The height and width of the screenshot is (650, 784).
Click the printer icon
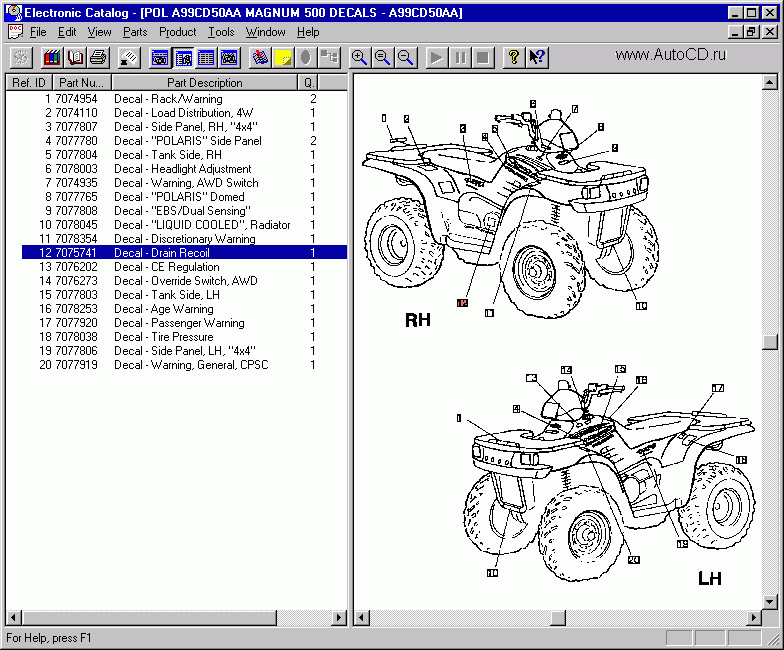point(98,58)
